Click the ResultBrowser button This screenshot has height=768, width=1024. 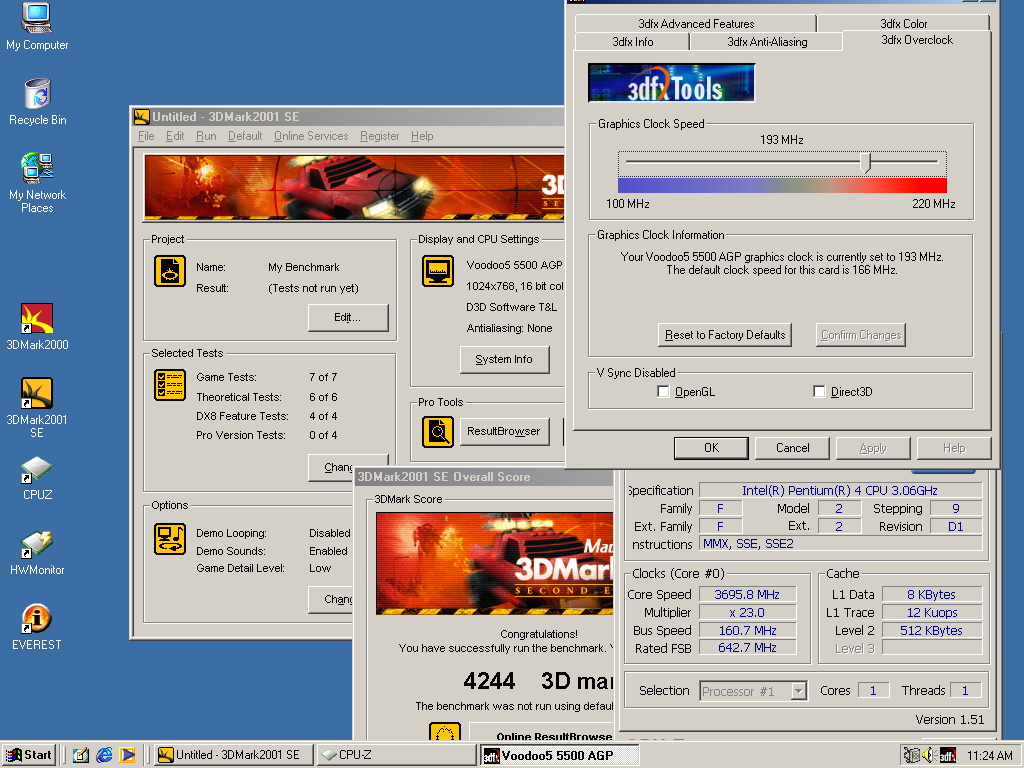[x=504, y=432]
